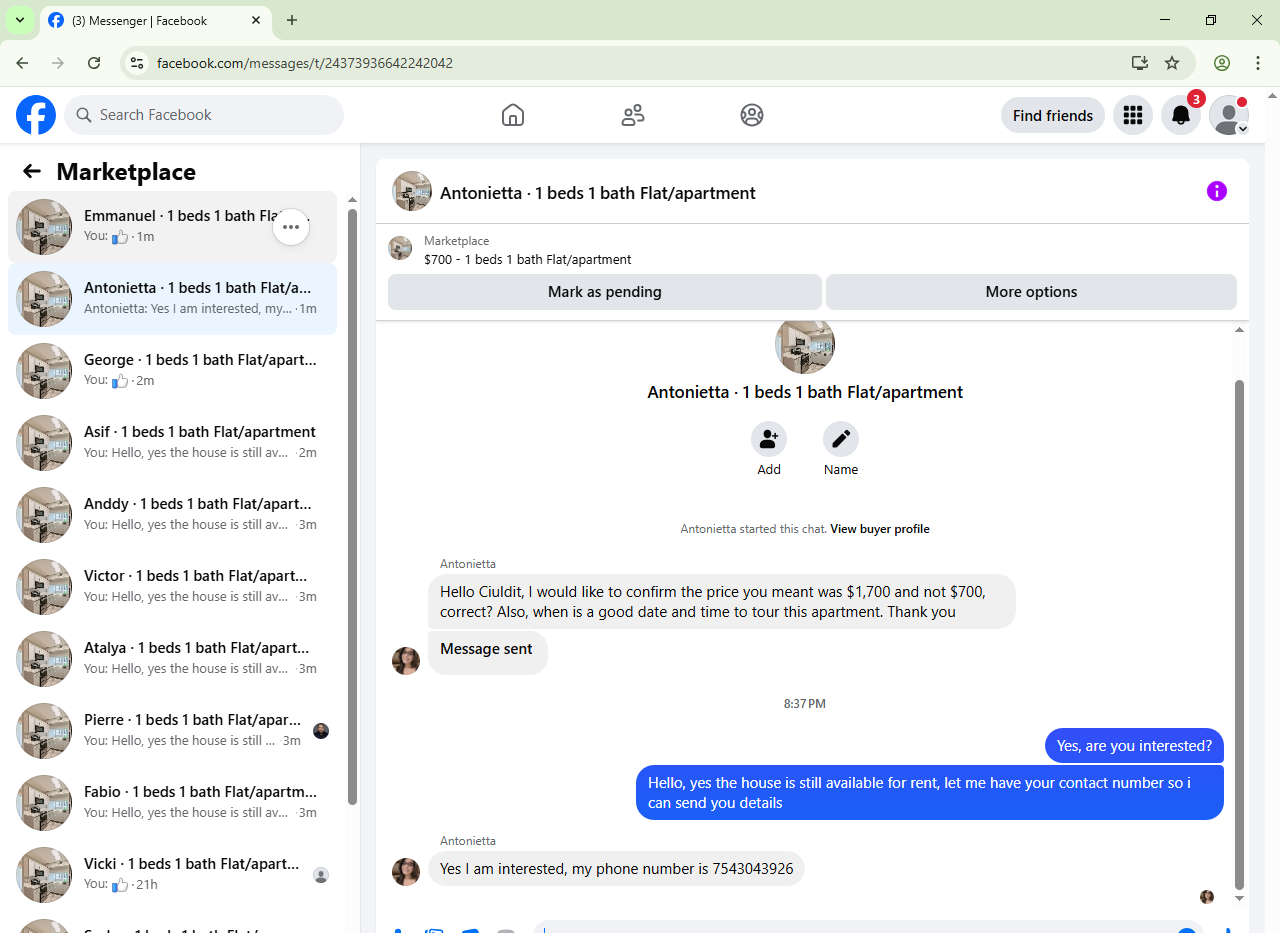The height and width of the screenshot is (933, 1280).
Task: Click the large listing photo above chat title
Action: coord(805,345)
